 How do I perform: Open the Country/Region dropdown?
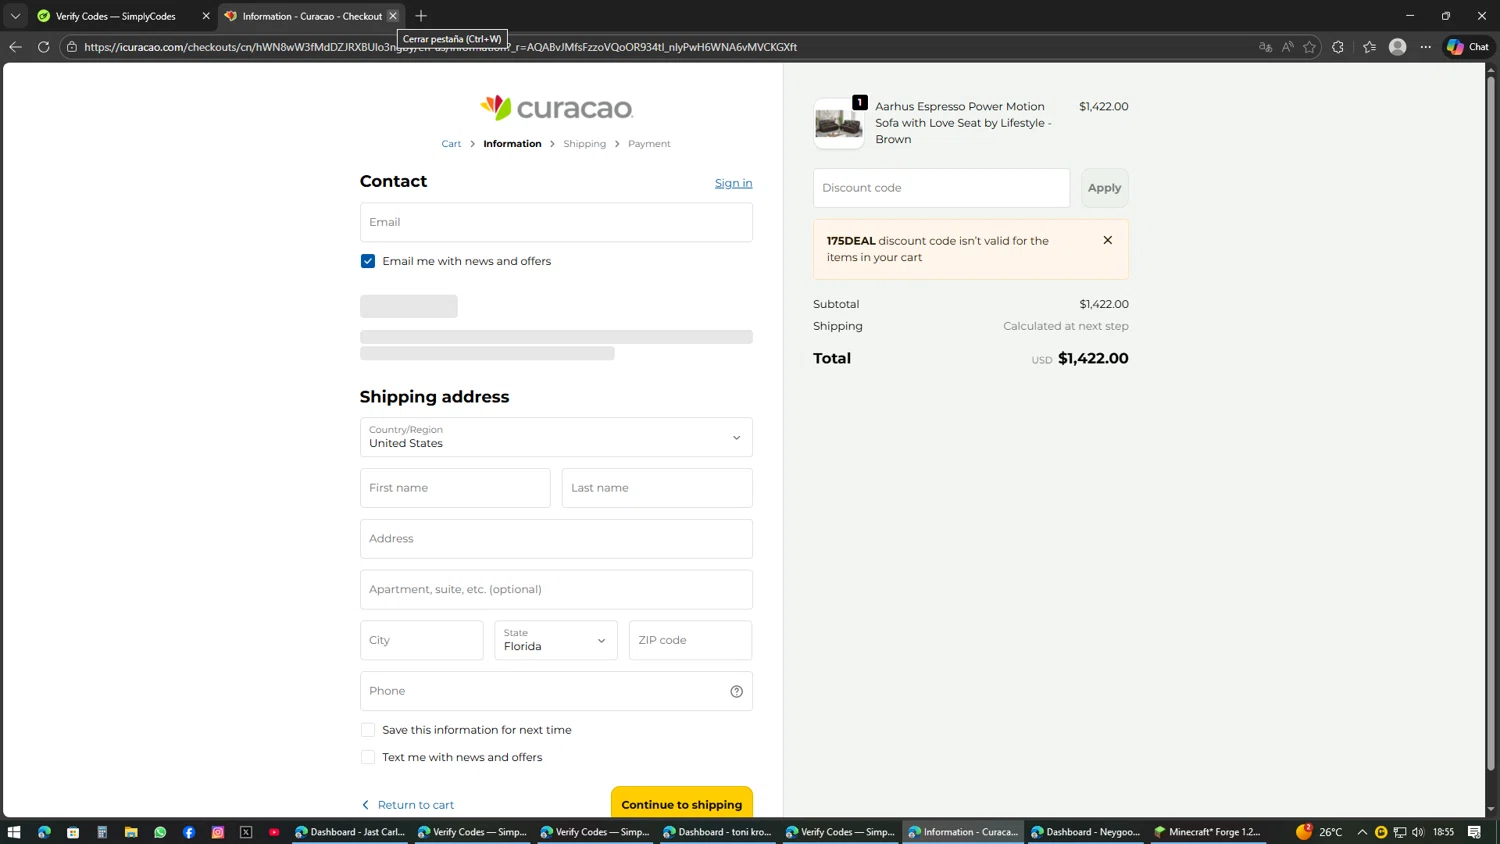[x=556, y=437]
